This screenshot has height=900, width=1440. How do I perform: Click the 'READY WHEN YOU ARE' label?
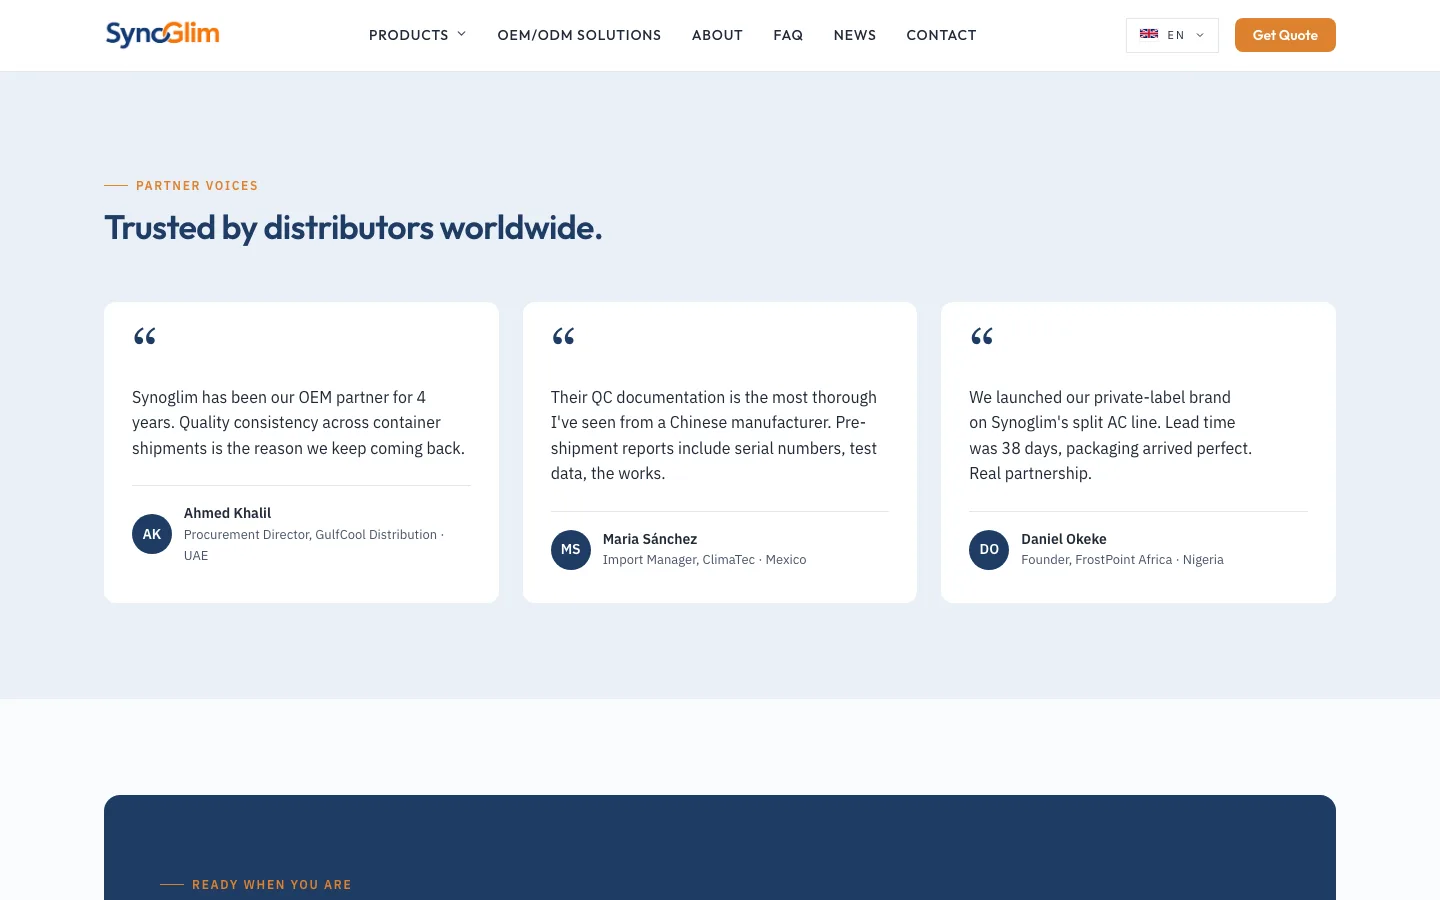click(x=272, y=885)
